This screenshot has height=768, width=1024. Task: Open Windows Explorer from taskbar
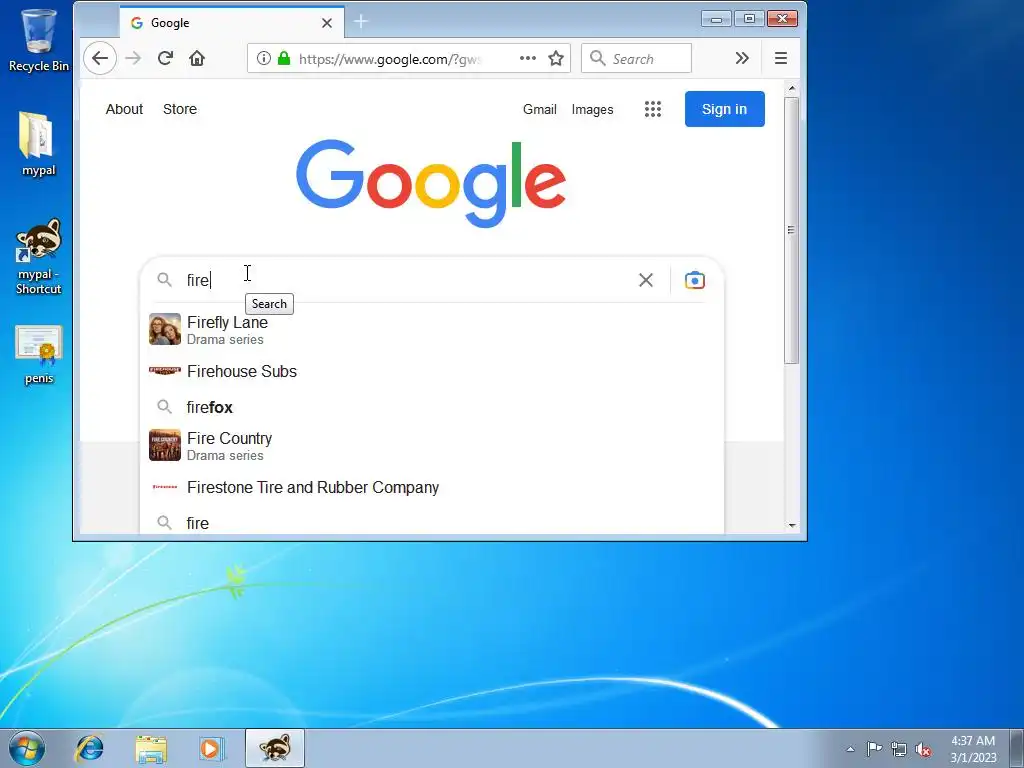pyautogui.click(x=151, y=748)
